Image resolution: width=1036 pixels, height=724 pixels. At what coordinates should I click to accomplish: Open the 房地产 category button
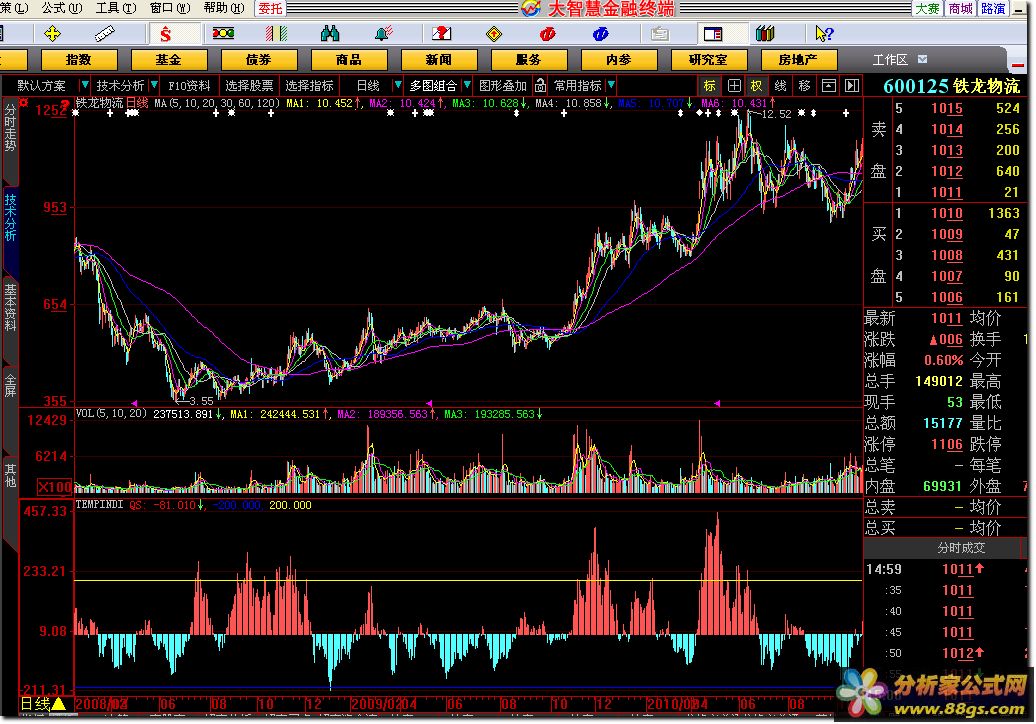tap(798, 59)
